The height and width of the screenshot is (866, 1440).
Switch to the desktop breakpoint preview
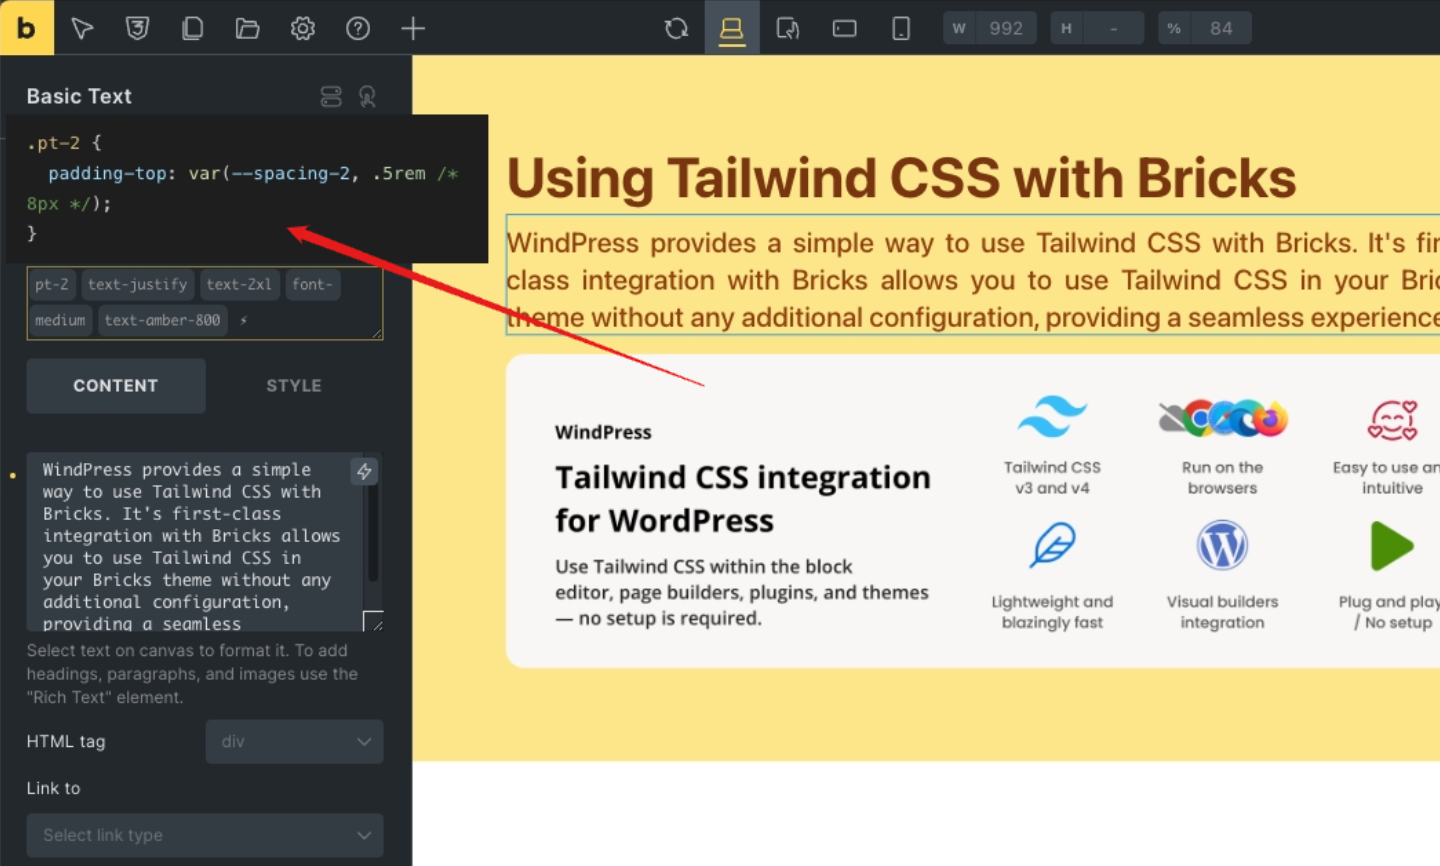click(732, 28)
